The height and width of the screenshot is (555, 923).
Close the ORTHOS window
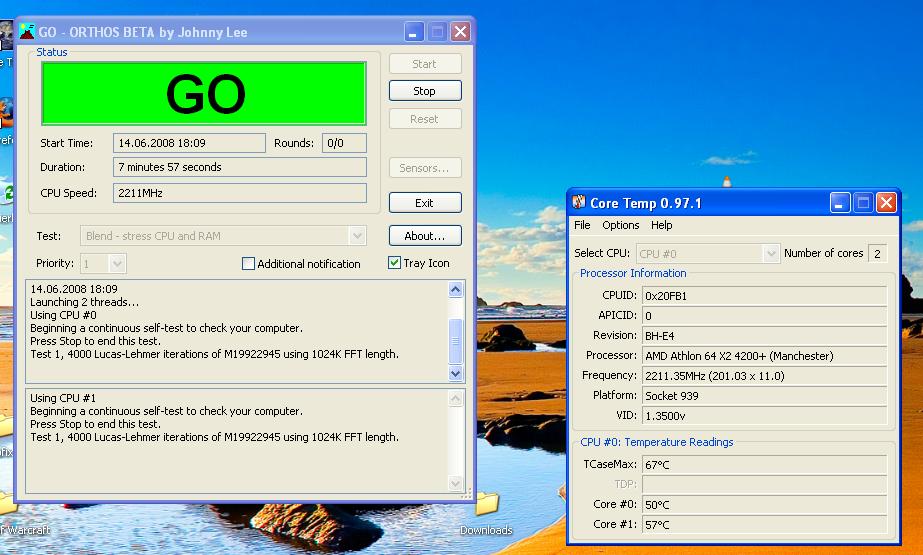(x=460, y=32)
